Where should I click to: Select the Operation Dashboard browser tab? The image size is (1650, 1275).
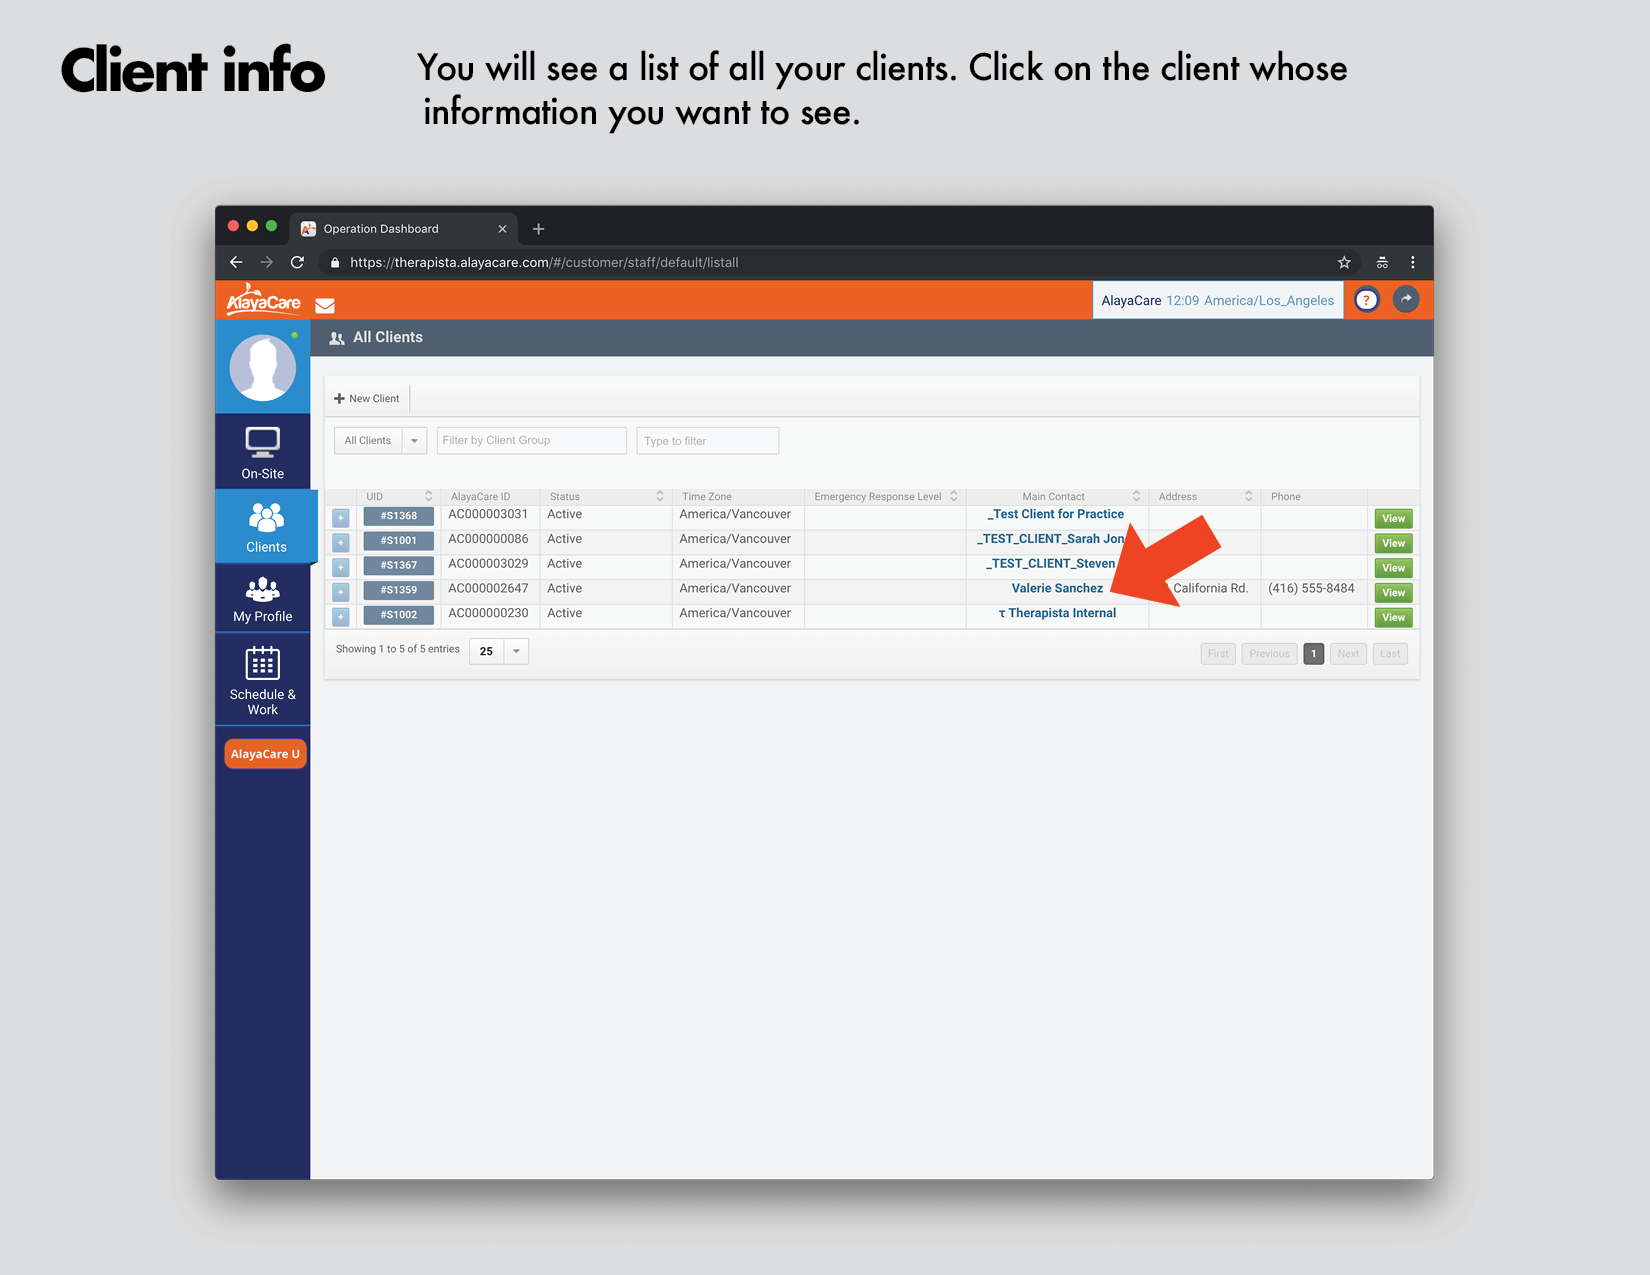pyautogui.click(x=404, y=229)
